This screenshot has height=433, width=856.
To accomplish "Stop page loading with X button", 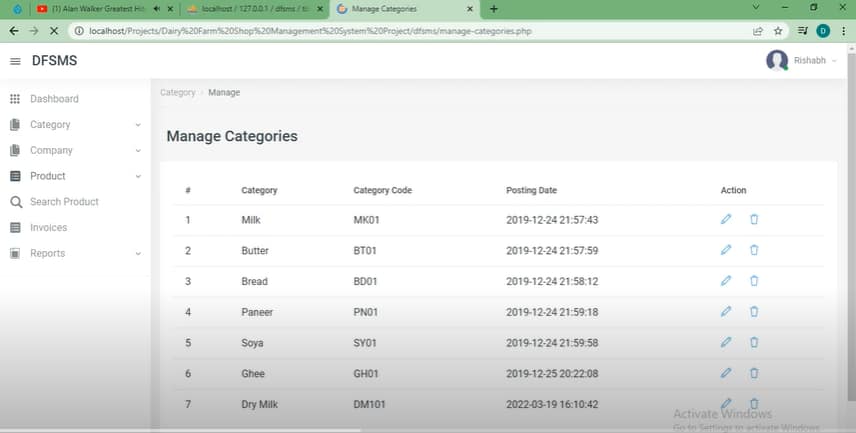I will point(54,31).
